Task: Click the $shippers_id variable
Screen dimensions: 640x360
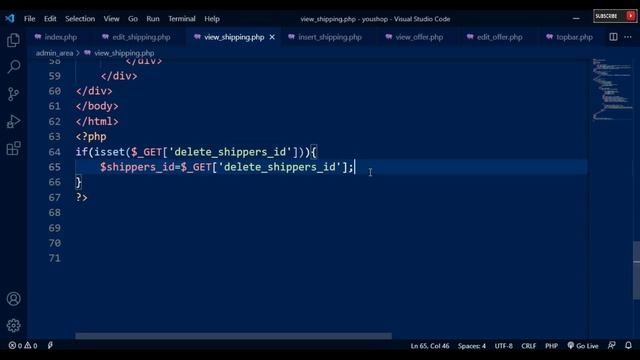Action: (138, 167)
